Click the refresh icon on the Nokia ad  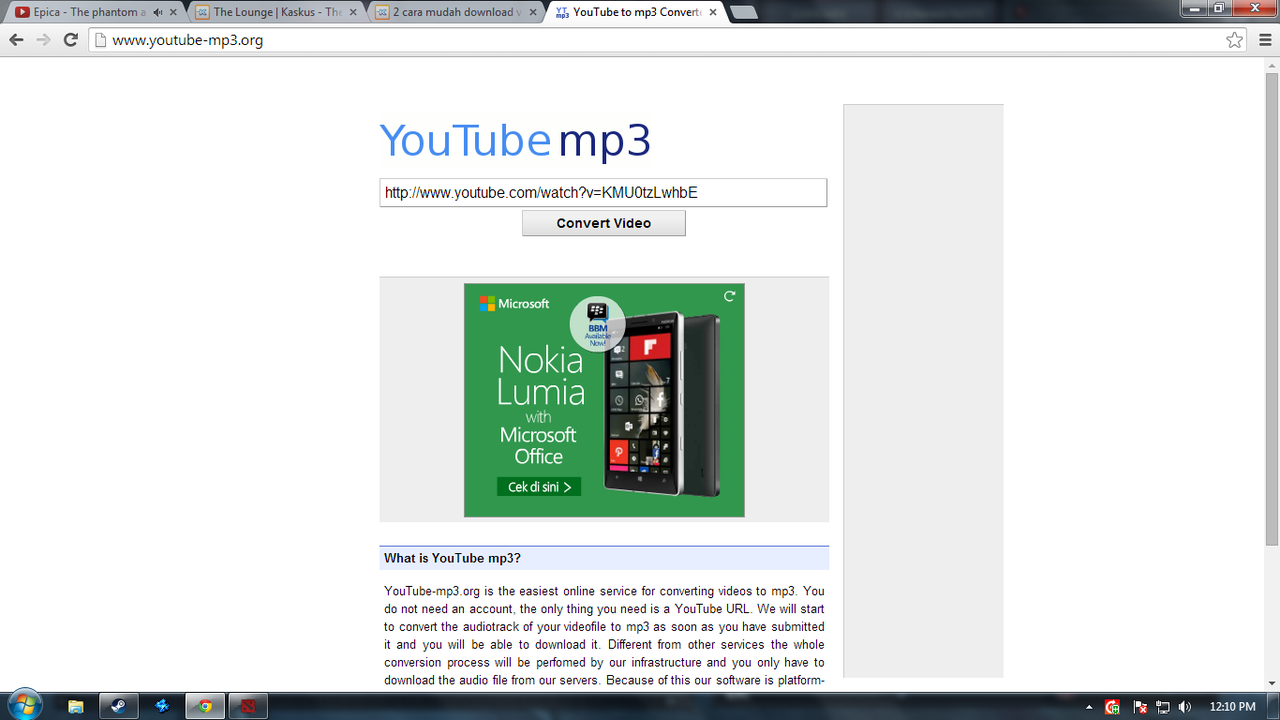click(x=730, y=296)
